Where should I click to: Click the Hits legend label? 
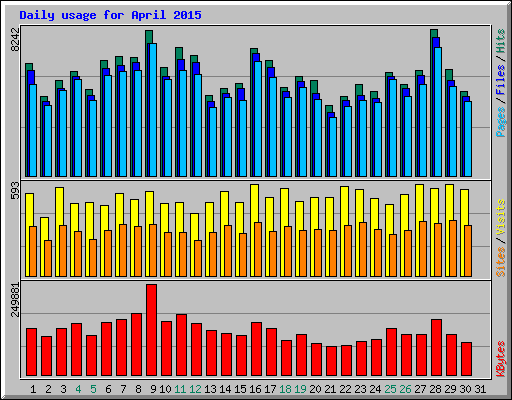(x=501, y=41)
